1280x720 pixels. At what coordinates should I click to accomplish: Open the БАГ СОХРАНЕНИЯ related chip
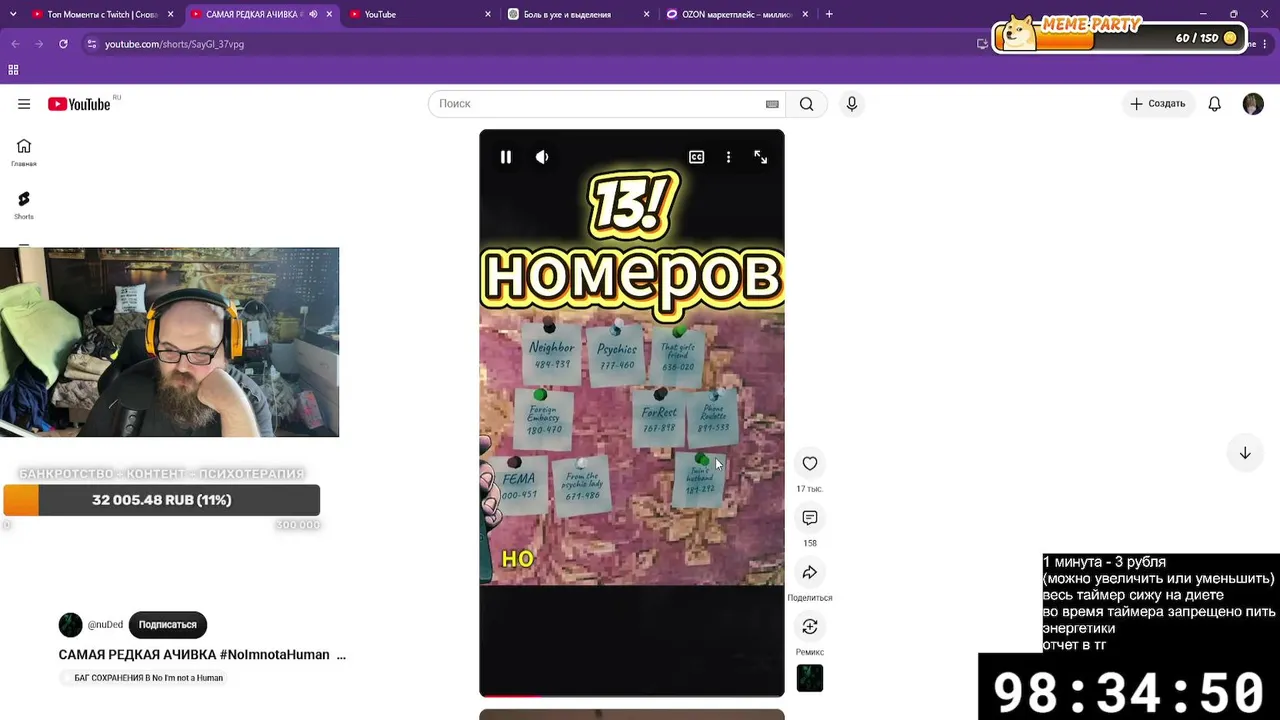coord(142,678)
